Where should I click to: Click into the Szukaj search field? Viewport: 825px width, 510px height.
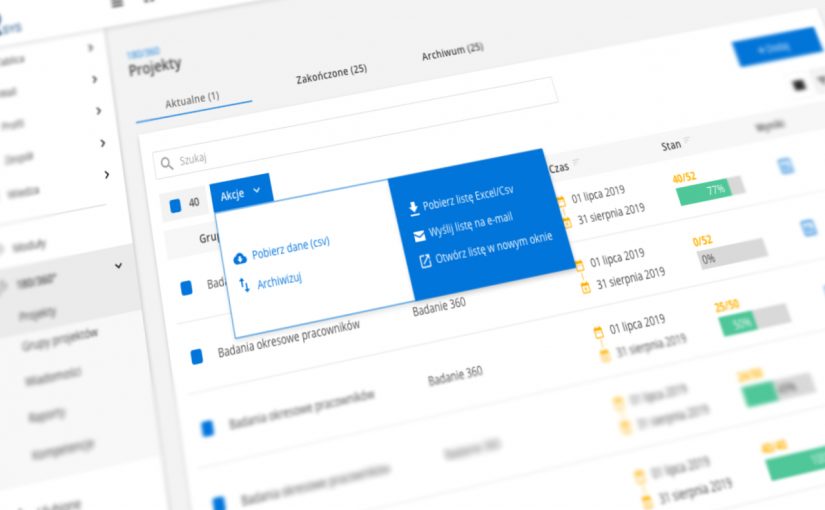(350, 150)
